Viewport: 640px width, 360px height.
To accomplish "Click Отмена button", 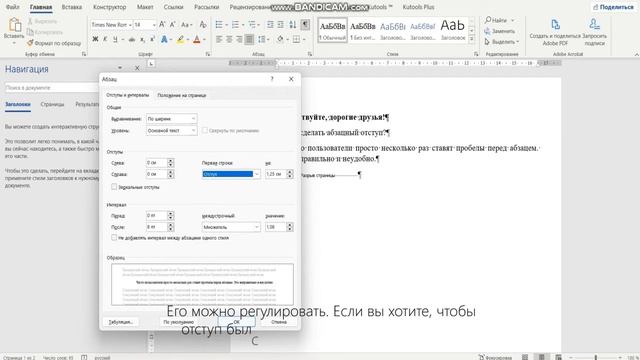I will pos(279,322).
